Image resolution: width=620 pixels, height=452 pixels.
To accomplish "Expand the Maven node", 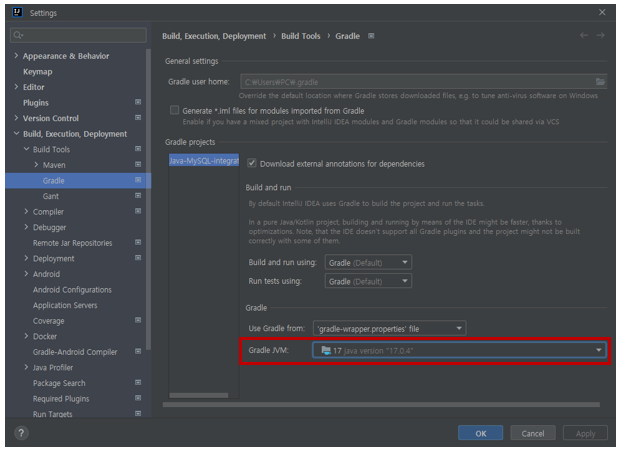I will pos(36,165).
